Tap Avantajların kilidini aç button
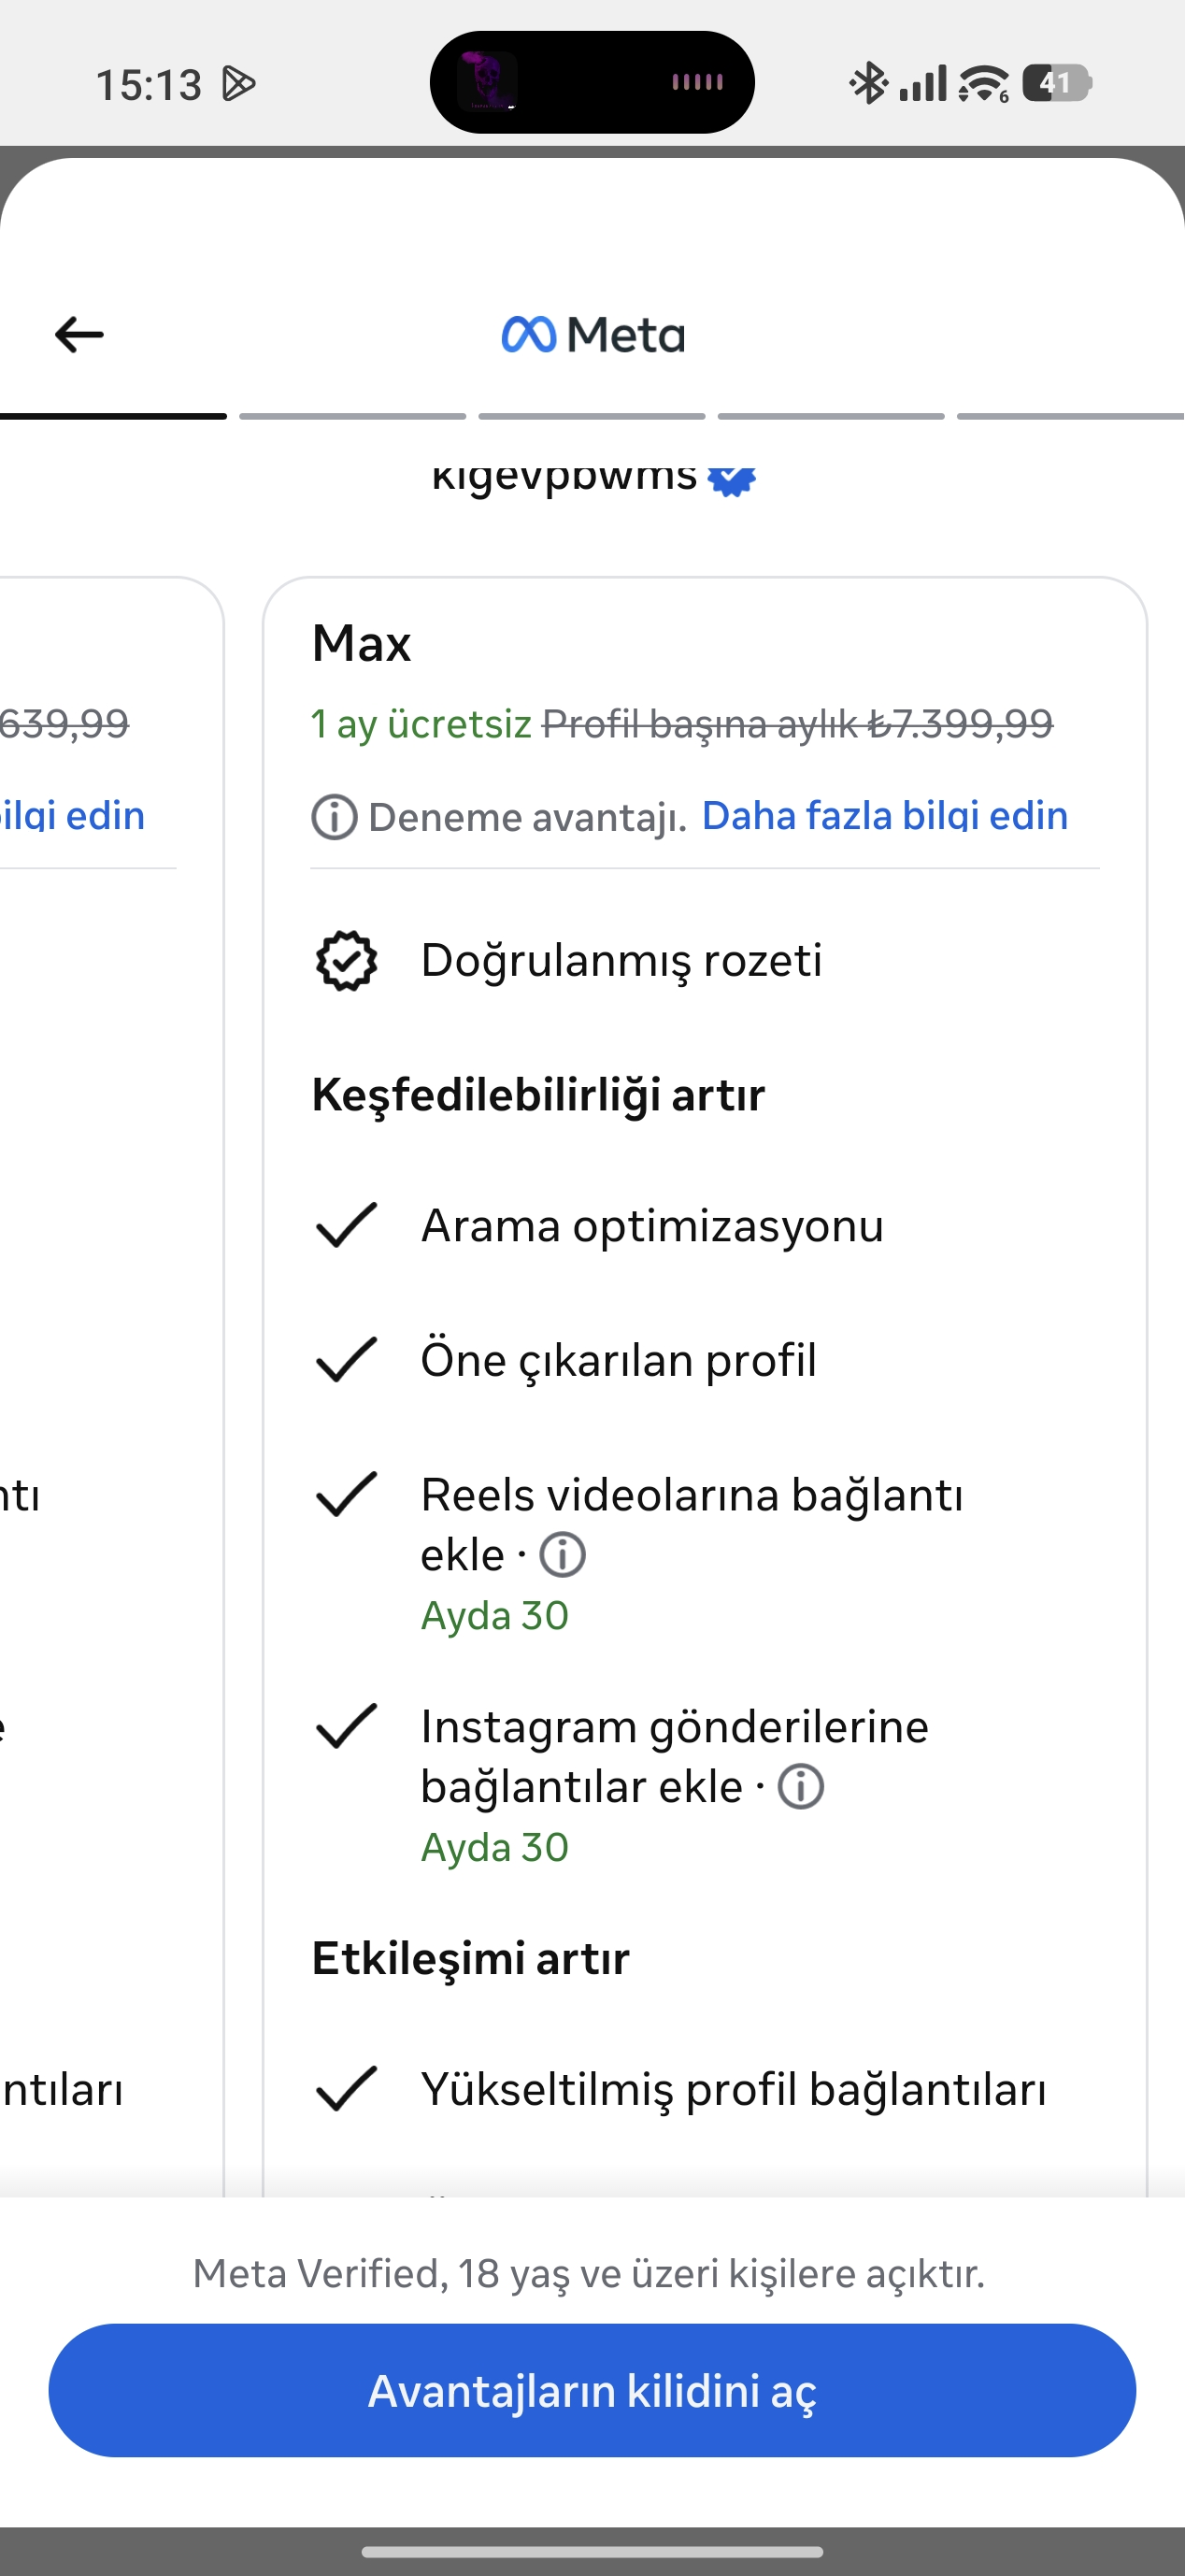Screen dimensions: 1185x2576 [x=592, y=2390]
